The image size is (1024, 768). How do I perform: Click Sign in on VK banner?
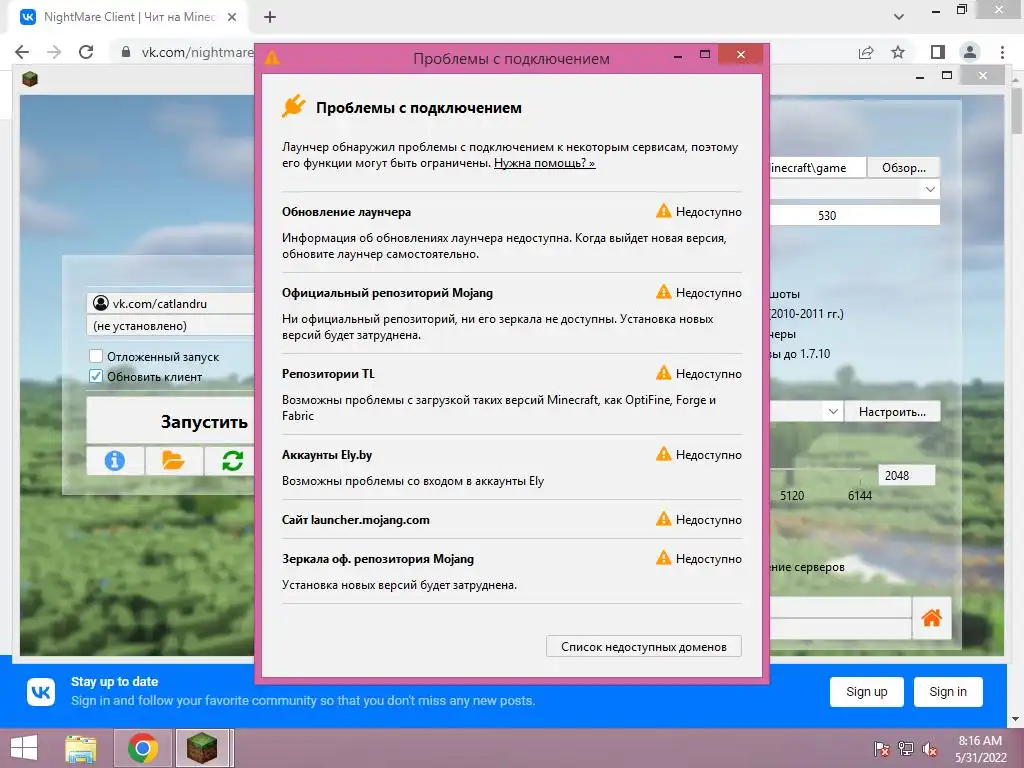point(948,692)
